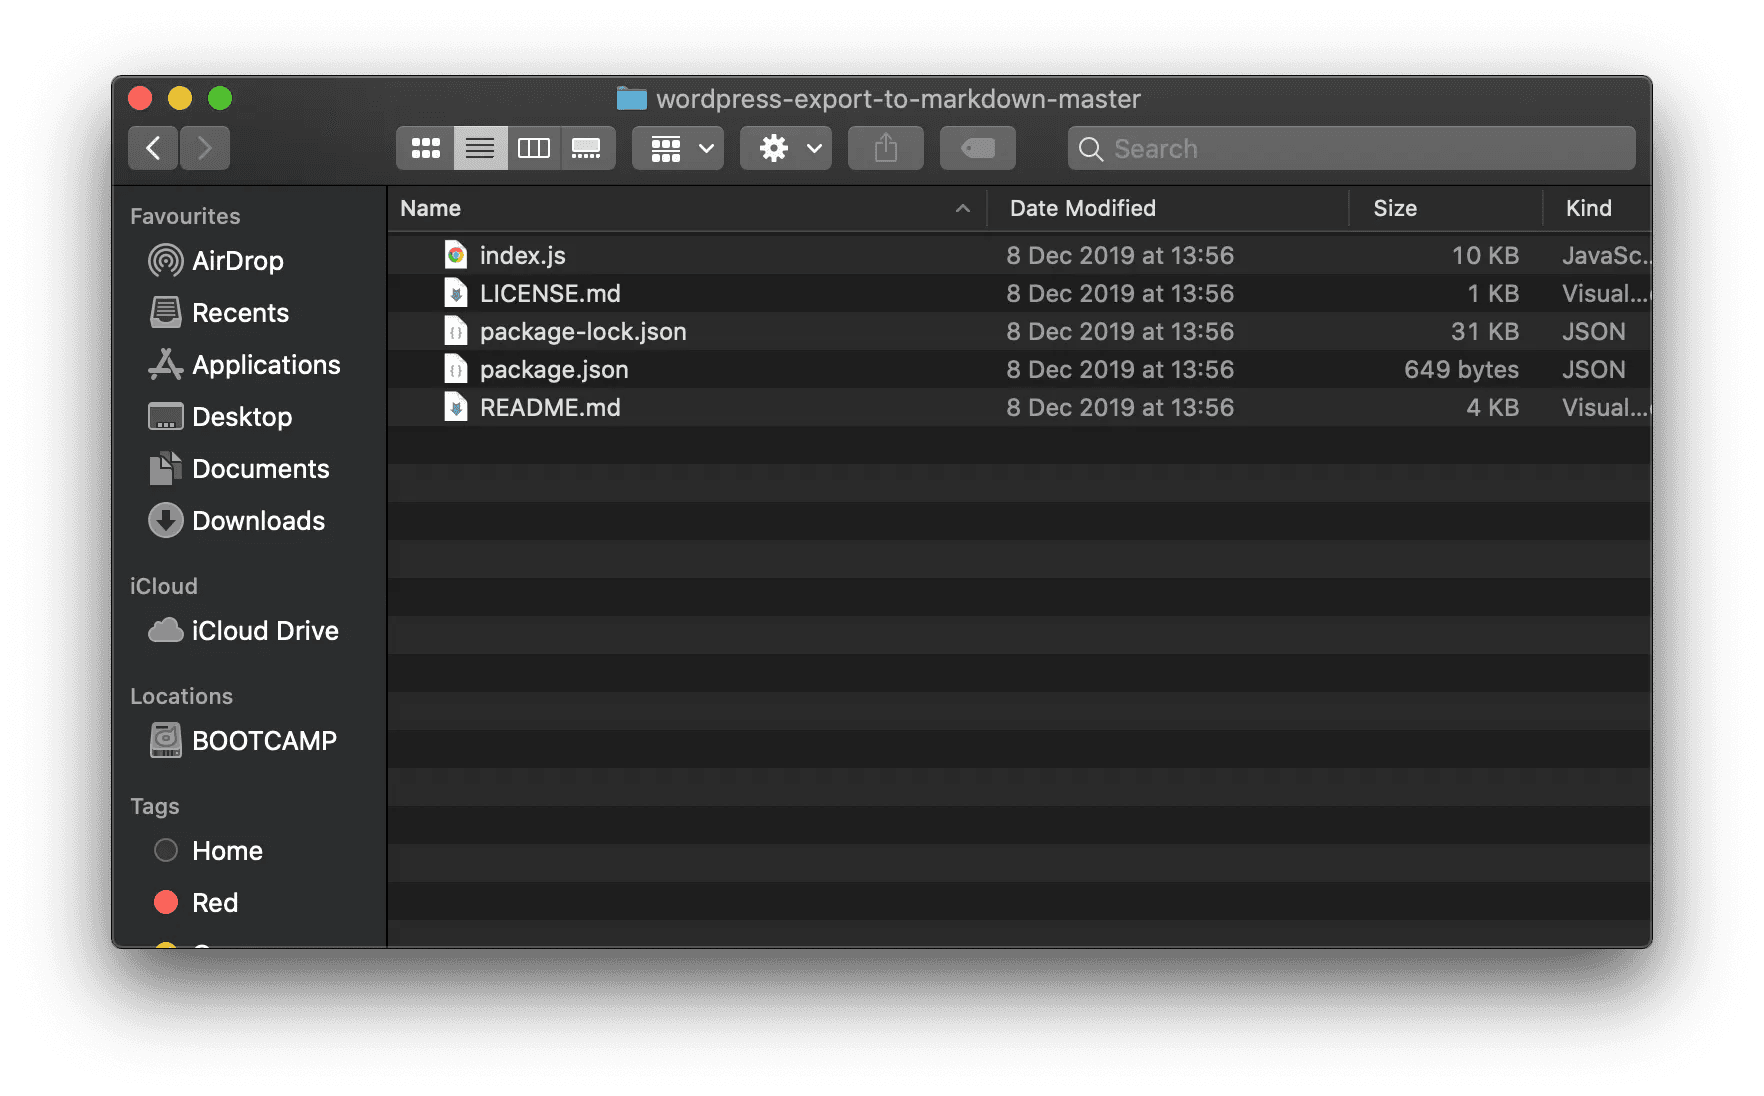Open the Downloads folder
Screen dimensions: 1764x1096
(x=258, y=521)
